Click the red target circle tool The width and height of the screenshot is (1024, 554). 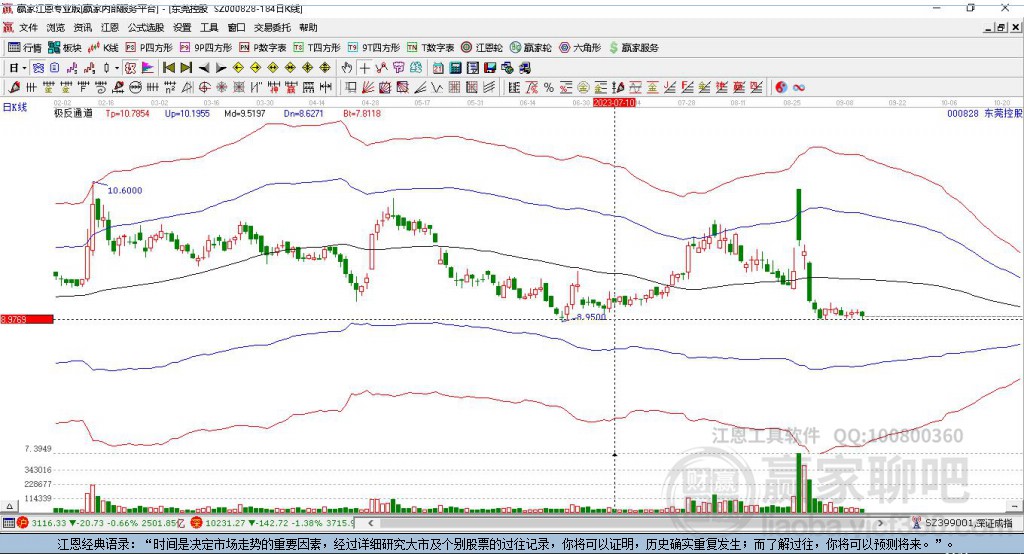(x=204, y=87)
